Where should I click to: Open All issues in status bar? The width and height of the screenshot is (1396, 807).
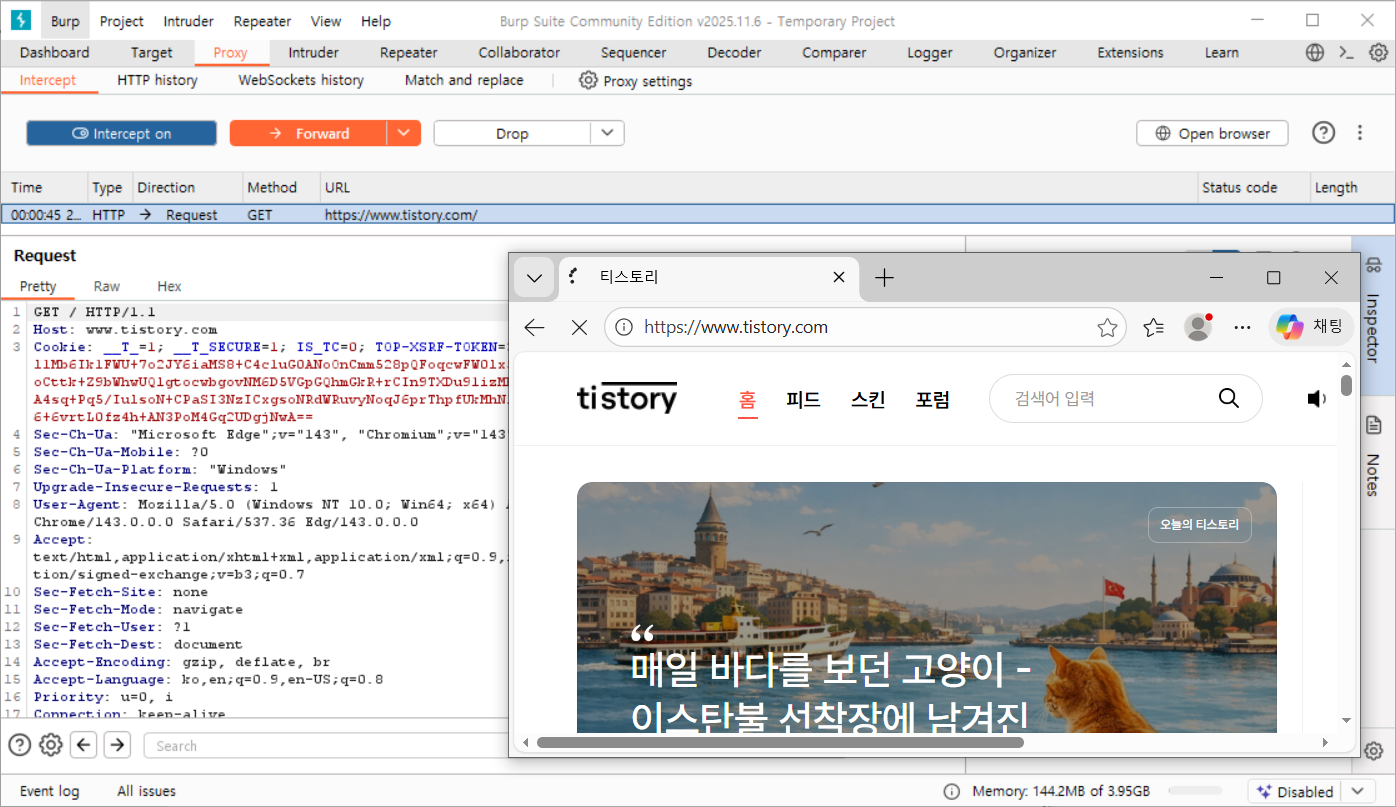(146, 791)
